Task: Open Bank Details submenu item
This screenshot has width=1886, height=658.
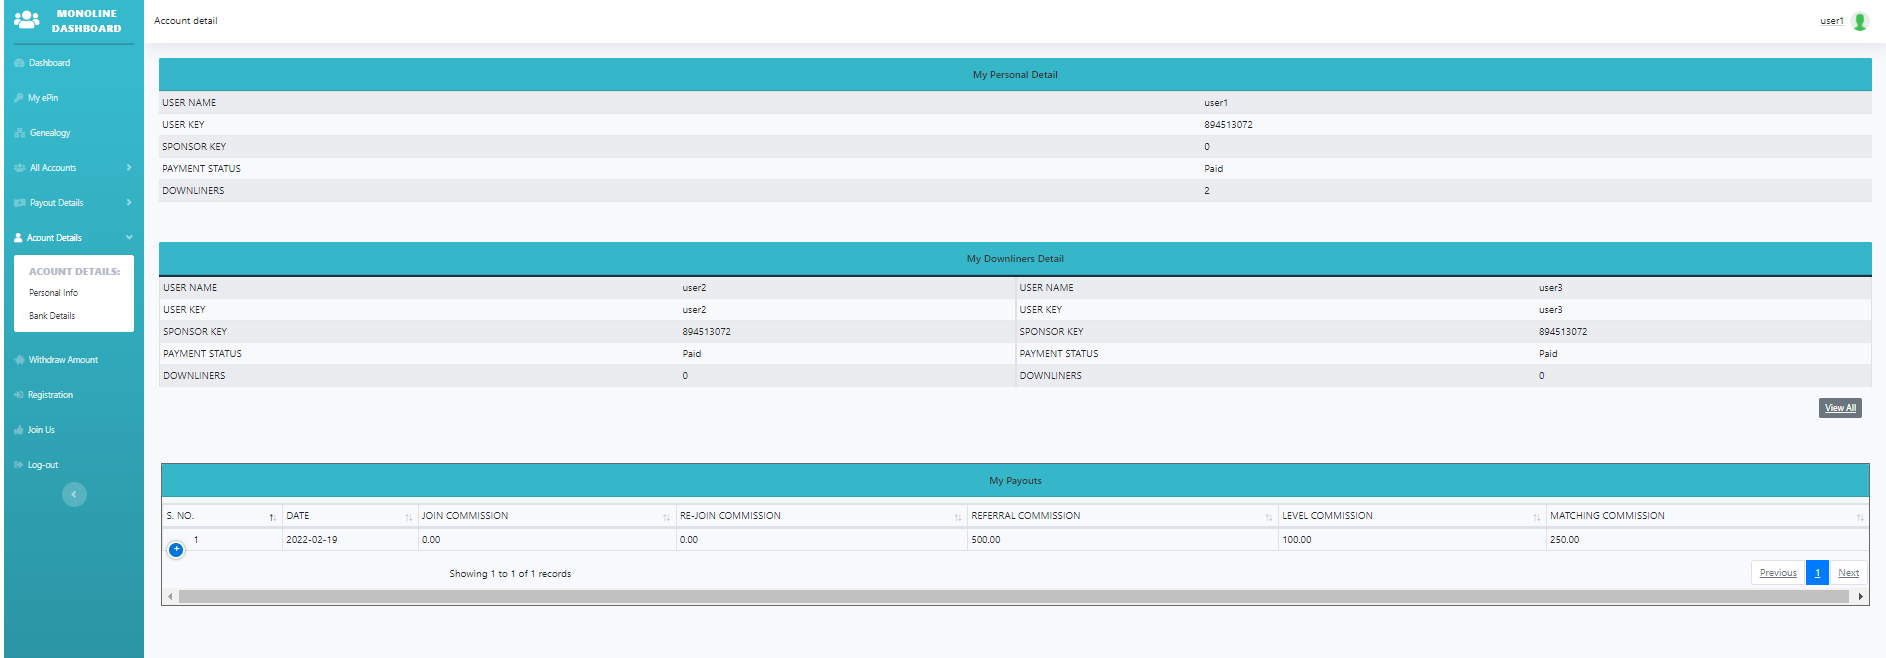Action: pyautogui.click(x=52, y=316)
